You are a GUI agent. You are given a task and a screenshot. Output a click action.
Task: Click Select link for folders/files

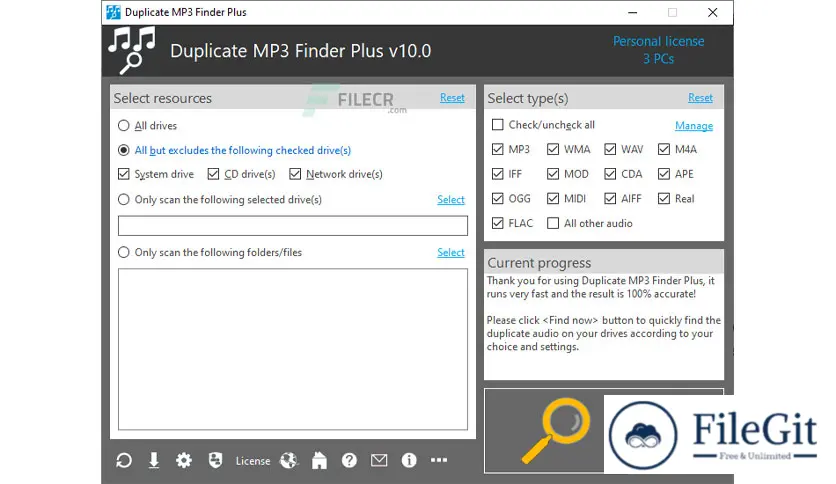tap(451, 252)
